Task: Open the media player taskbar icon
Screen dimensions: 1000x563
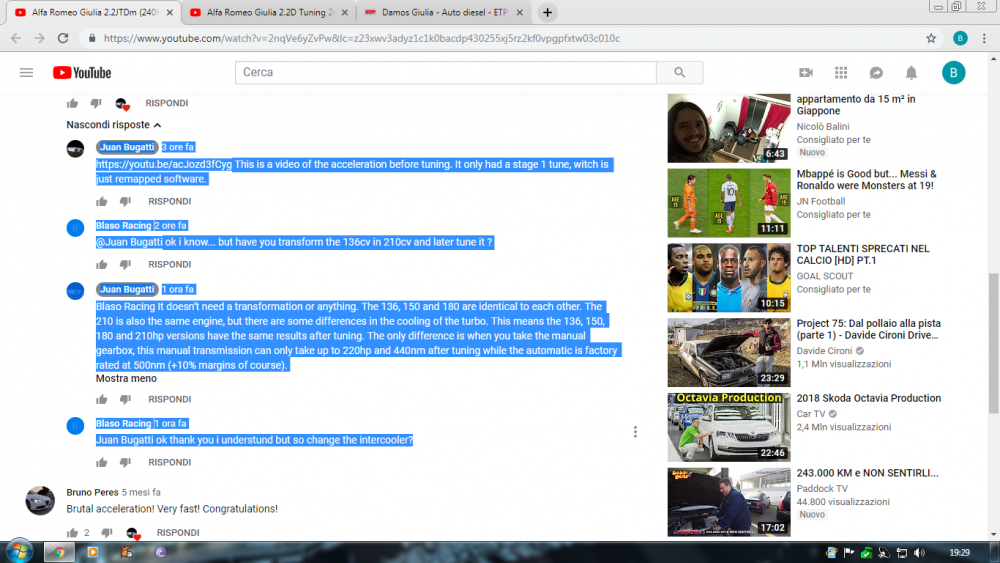Action: (92, 552)
